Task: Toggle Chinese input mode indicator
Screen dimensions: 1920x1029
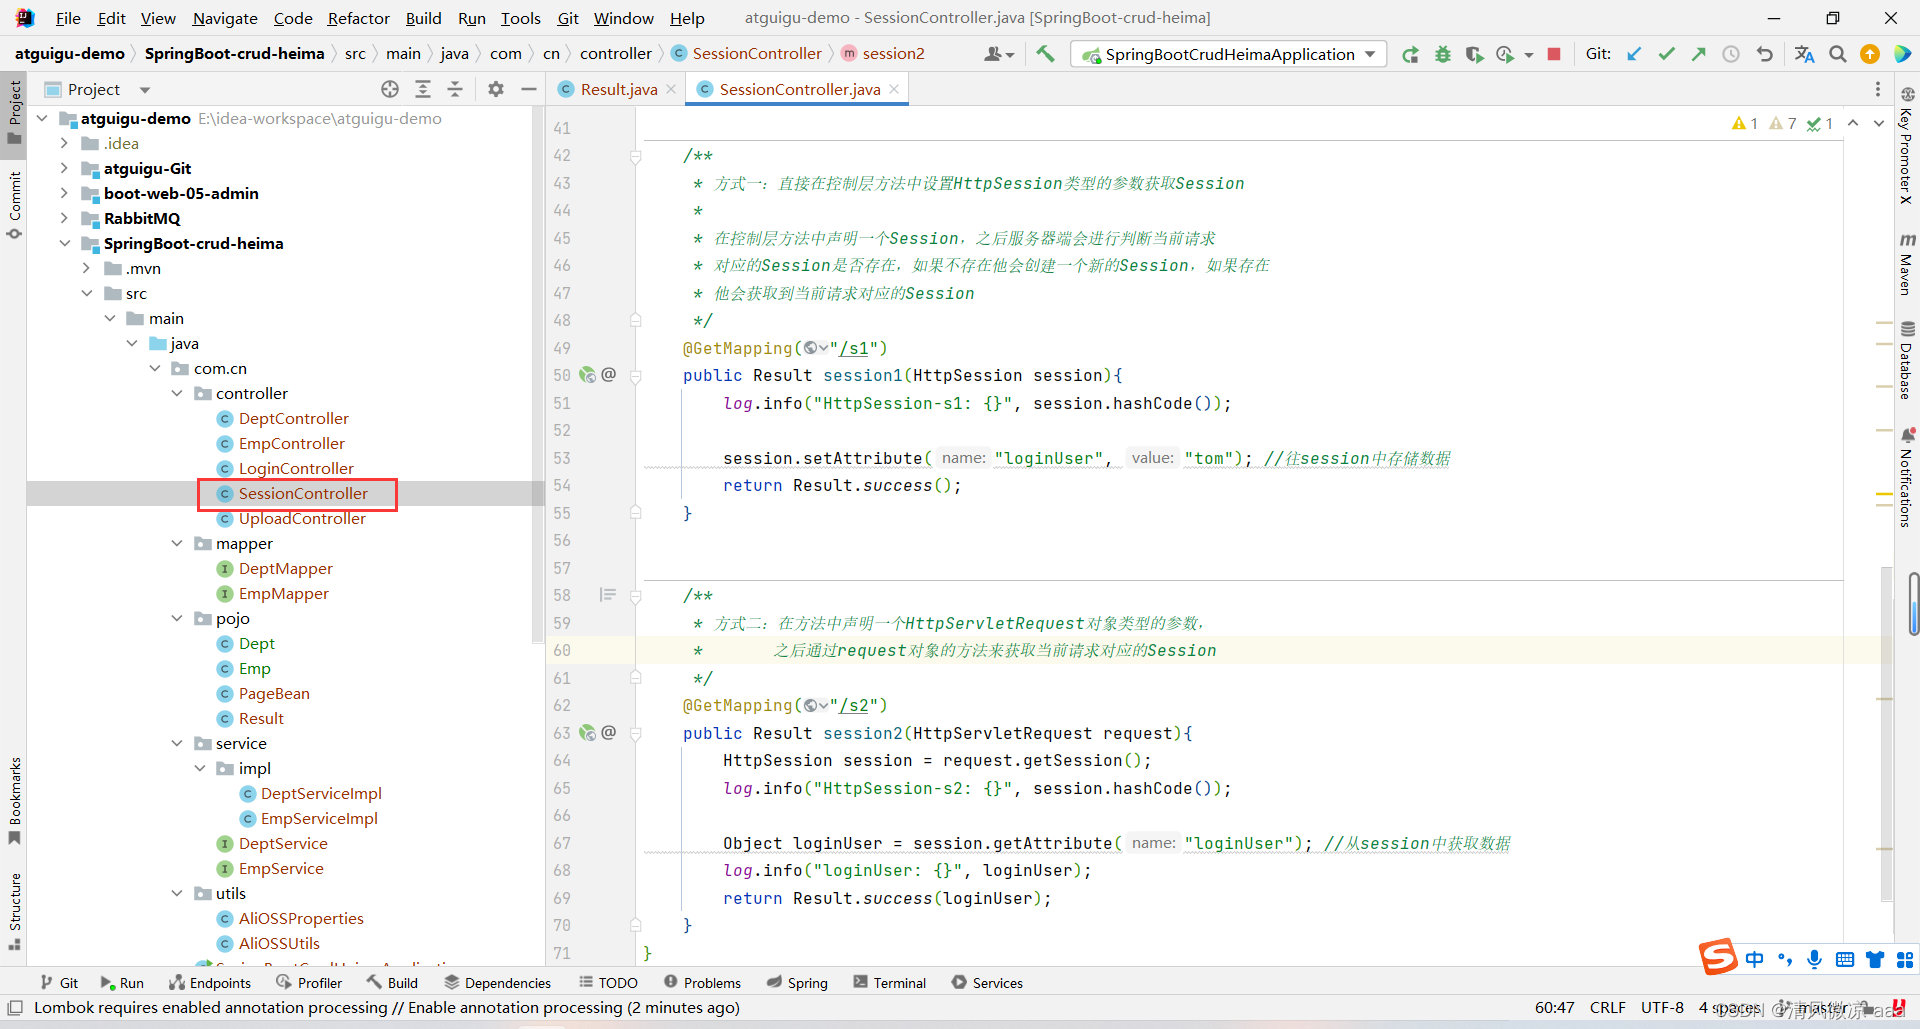Action: (x=1755, y=960)
